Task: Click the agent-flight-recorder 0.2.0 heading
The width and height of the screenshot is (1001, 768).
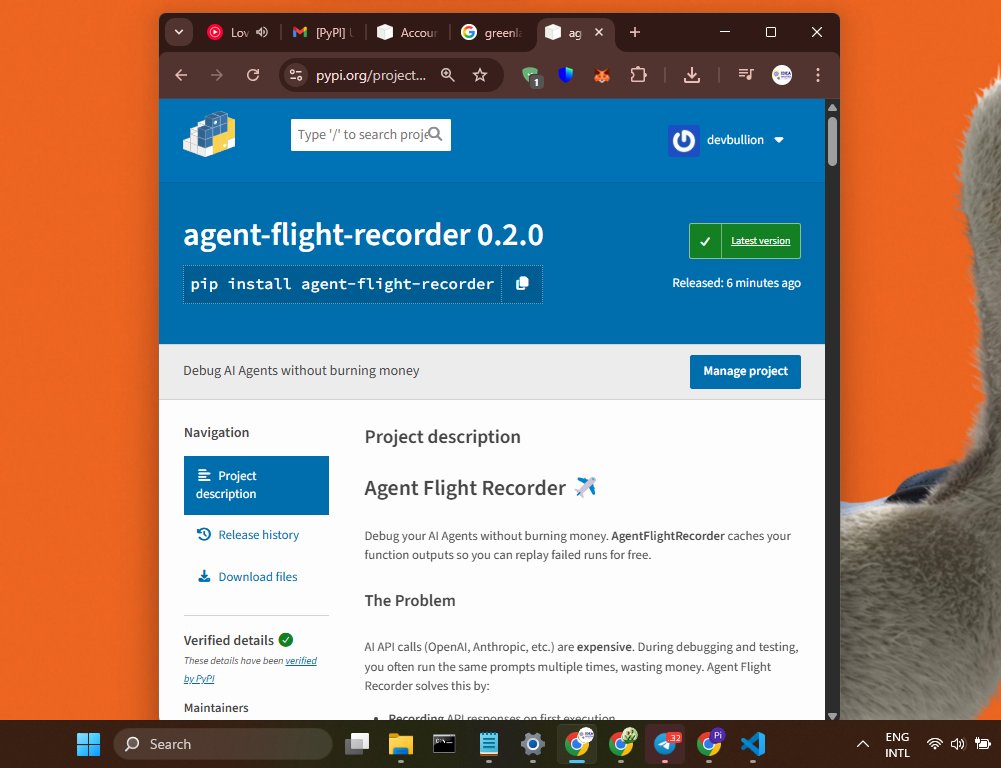Action: click(x=363, y=235)
